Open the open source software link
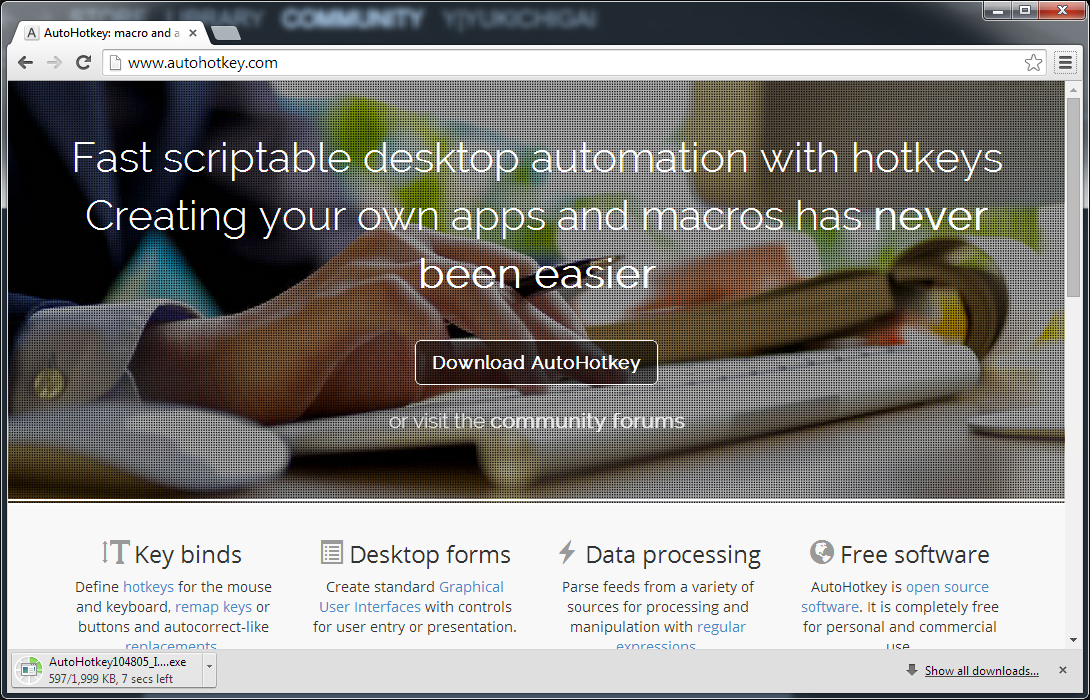This screenshot has height=700, width=1090. pyautogui.click(x=895, y=596)
